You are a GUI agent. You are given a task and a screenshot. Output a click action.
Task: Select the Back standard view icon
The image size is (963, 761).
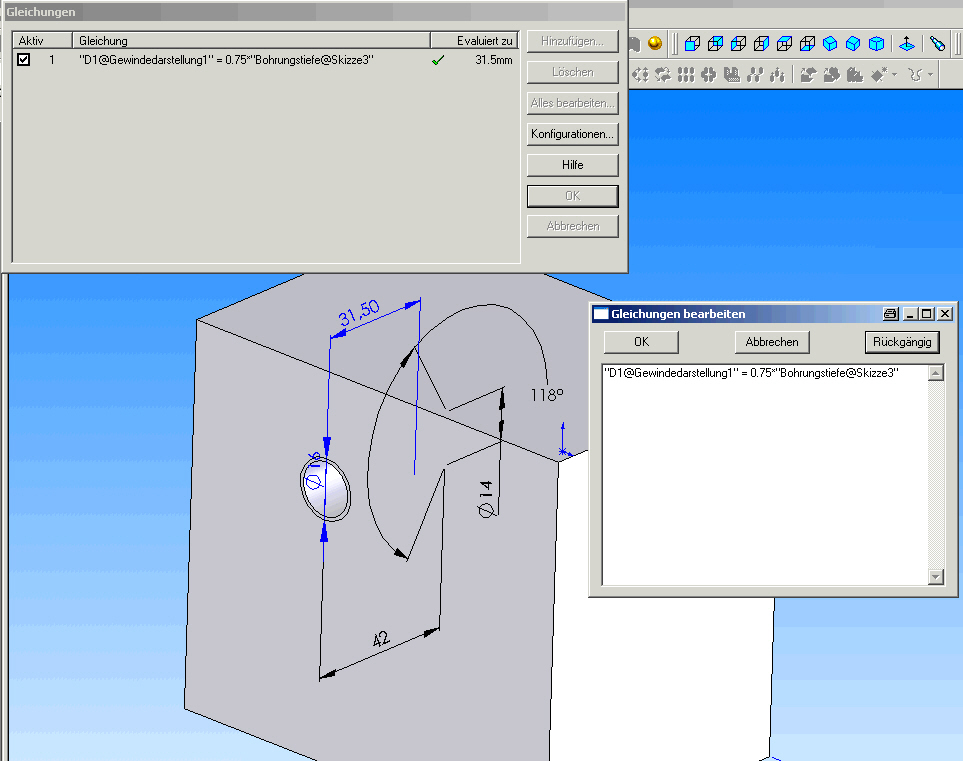point(715,44)
